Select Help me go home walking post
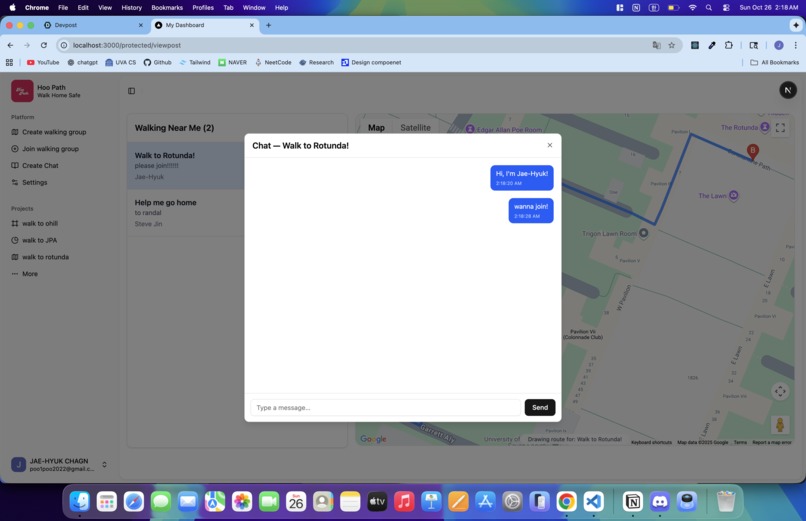Screen dimensions: 806x521 [x=186, y=213]
